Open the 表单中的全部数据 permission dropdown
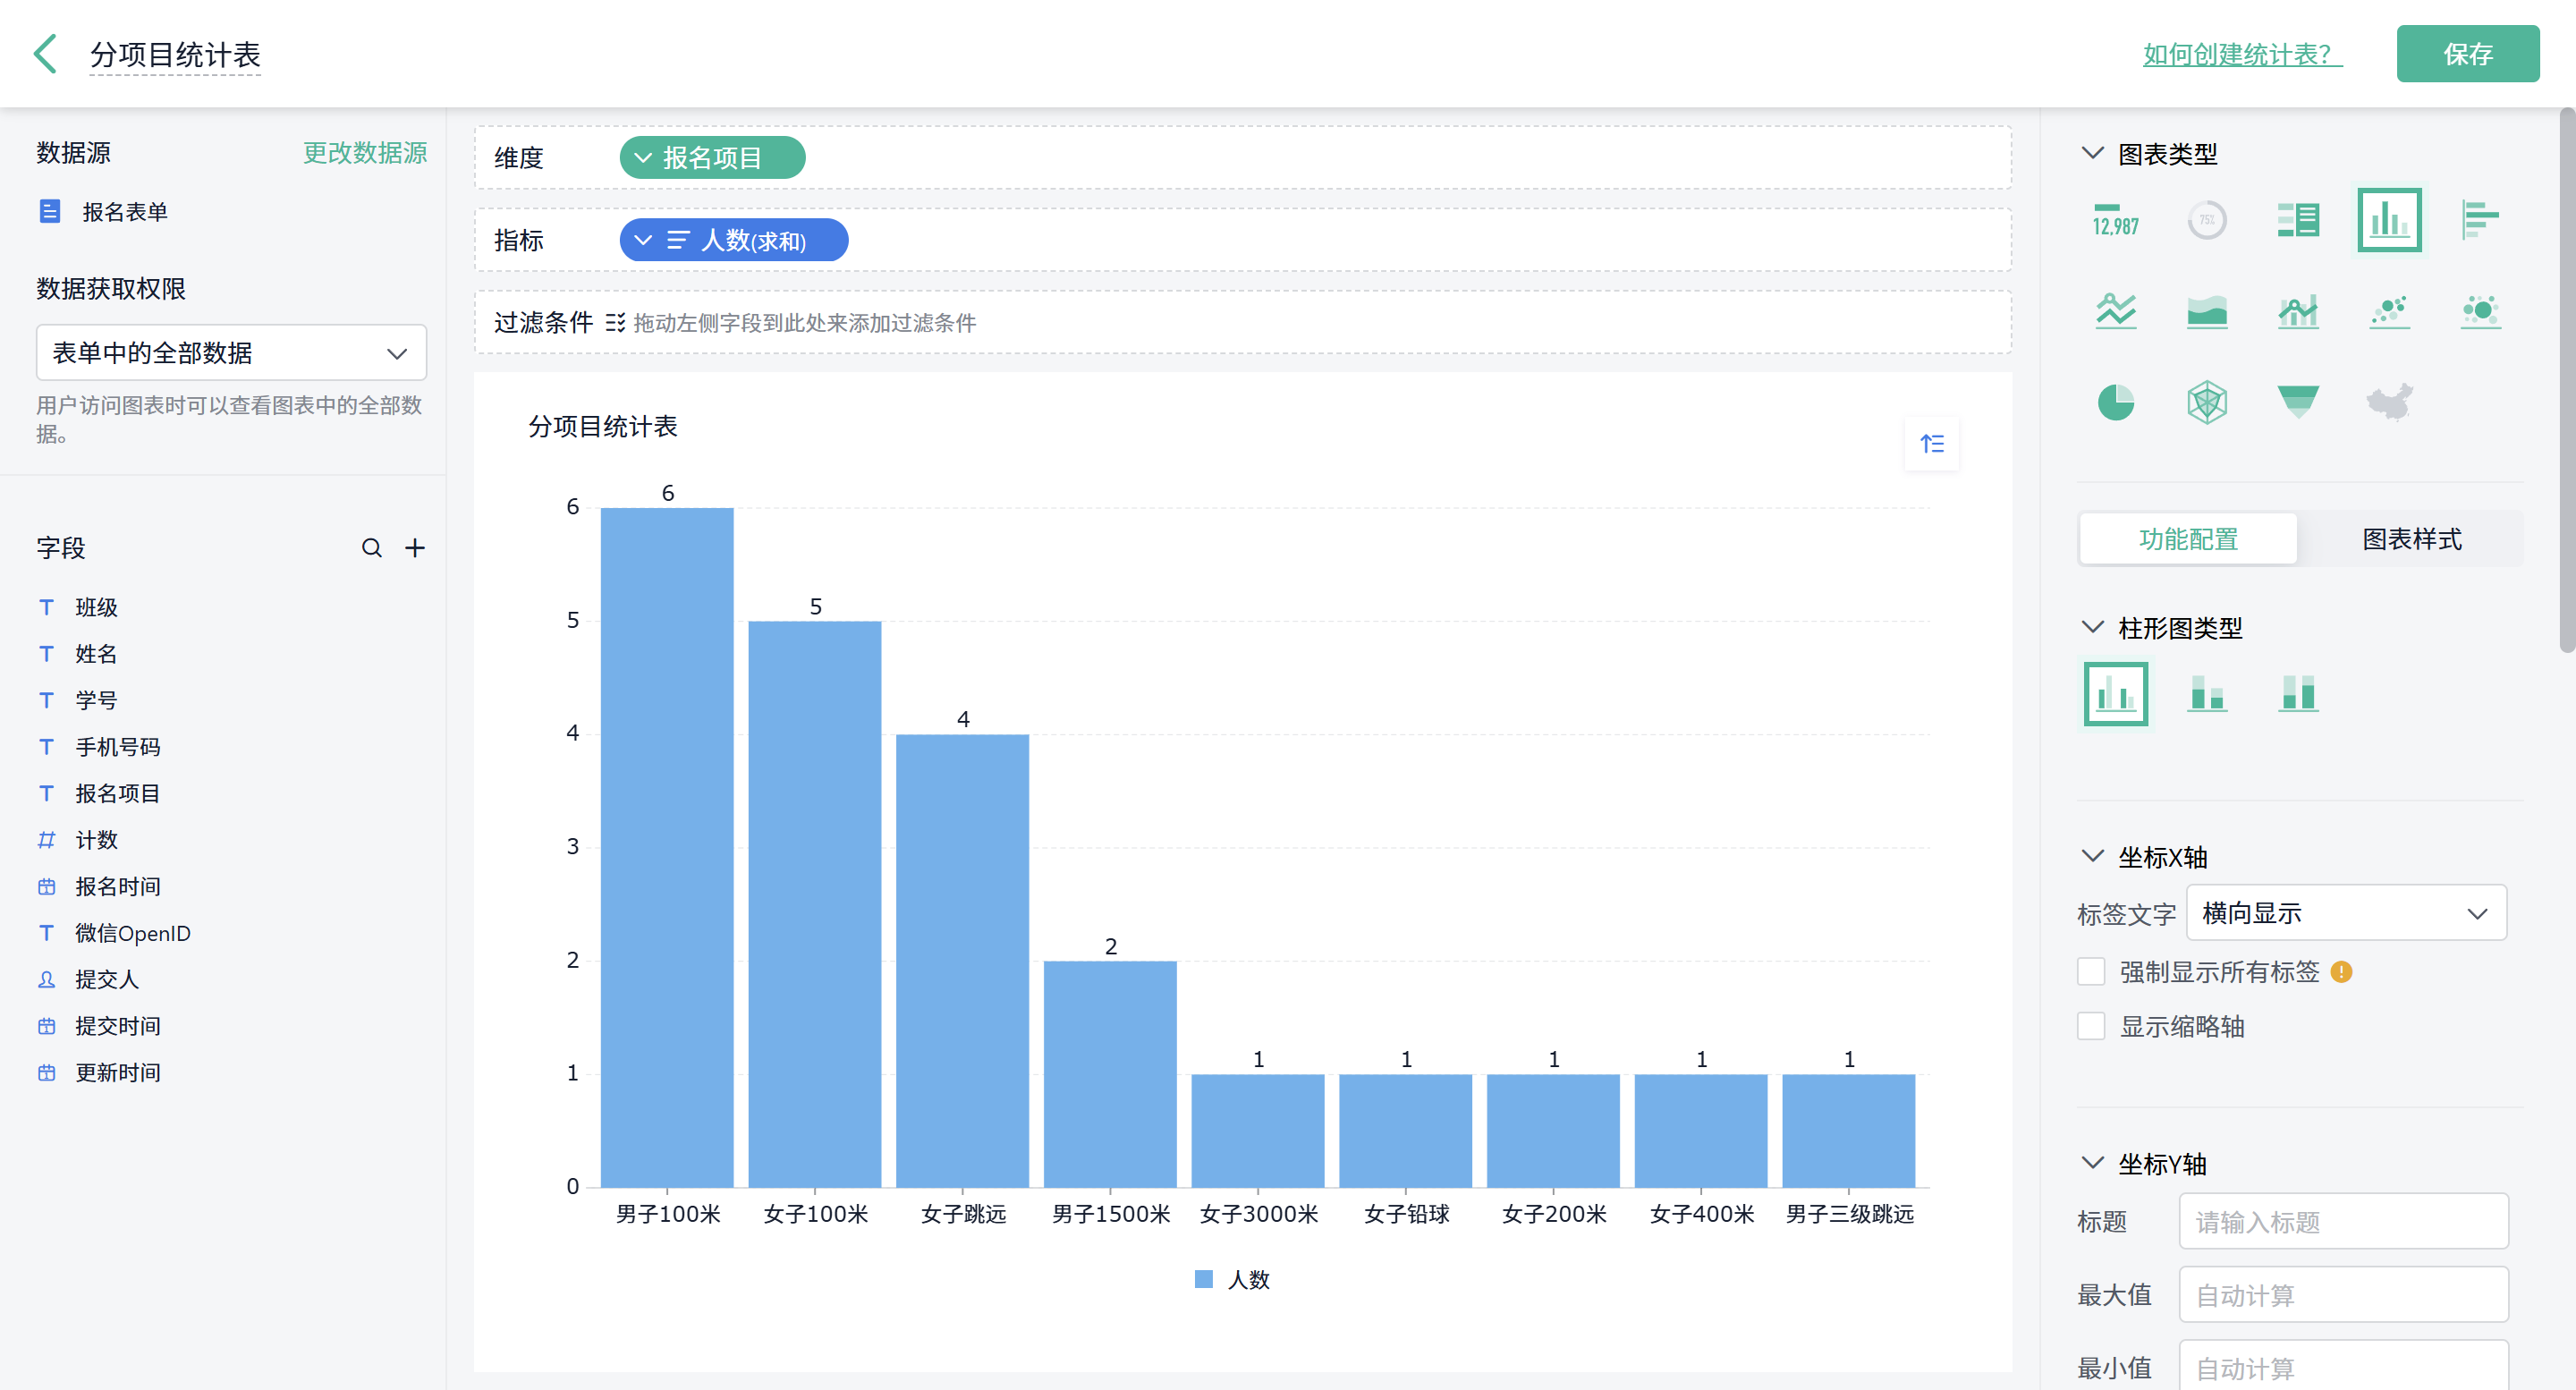The width and height of the screenshot is (2576, 1390). [x=231, y=352]
